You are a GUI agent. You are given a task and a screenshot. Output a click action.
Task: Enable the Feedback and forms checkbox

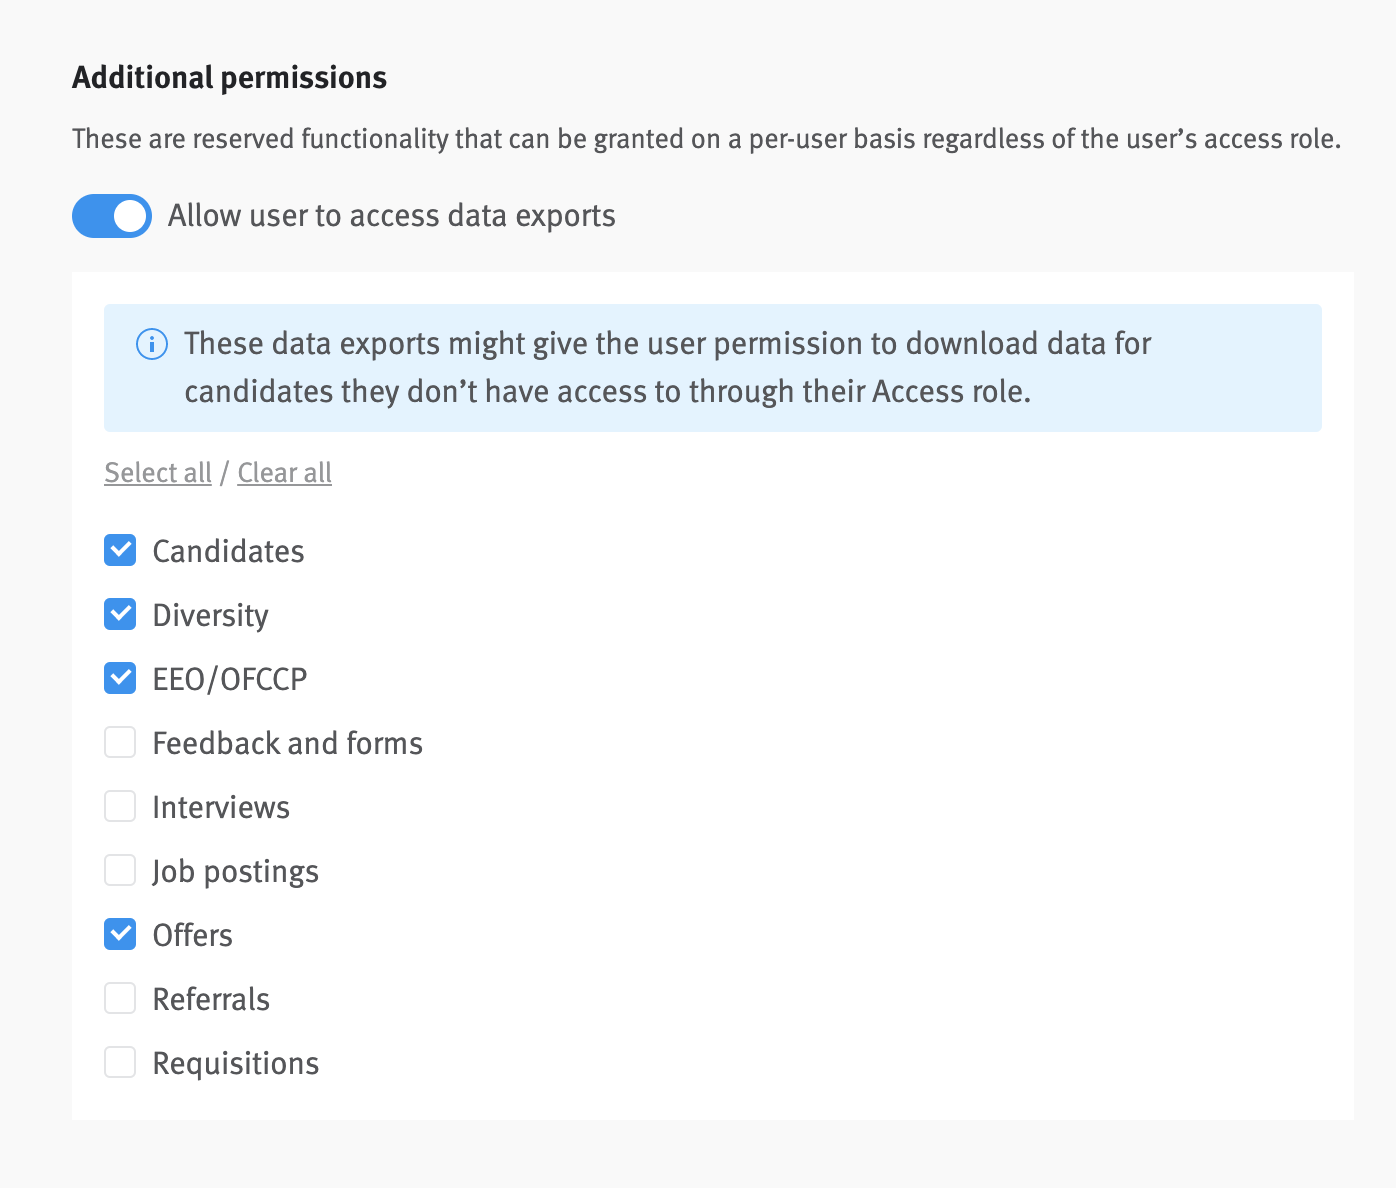(120, 742)
